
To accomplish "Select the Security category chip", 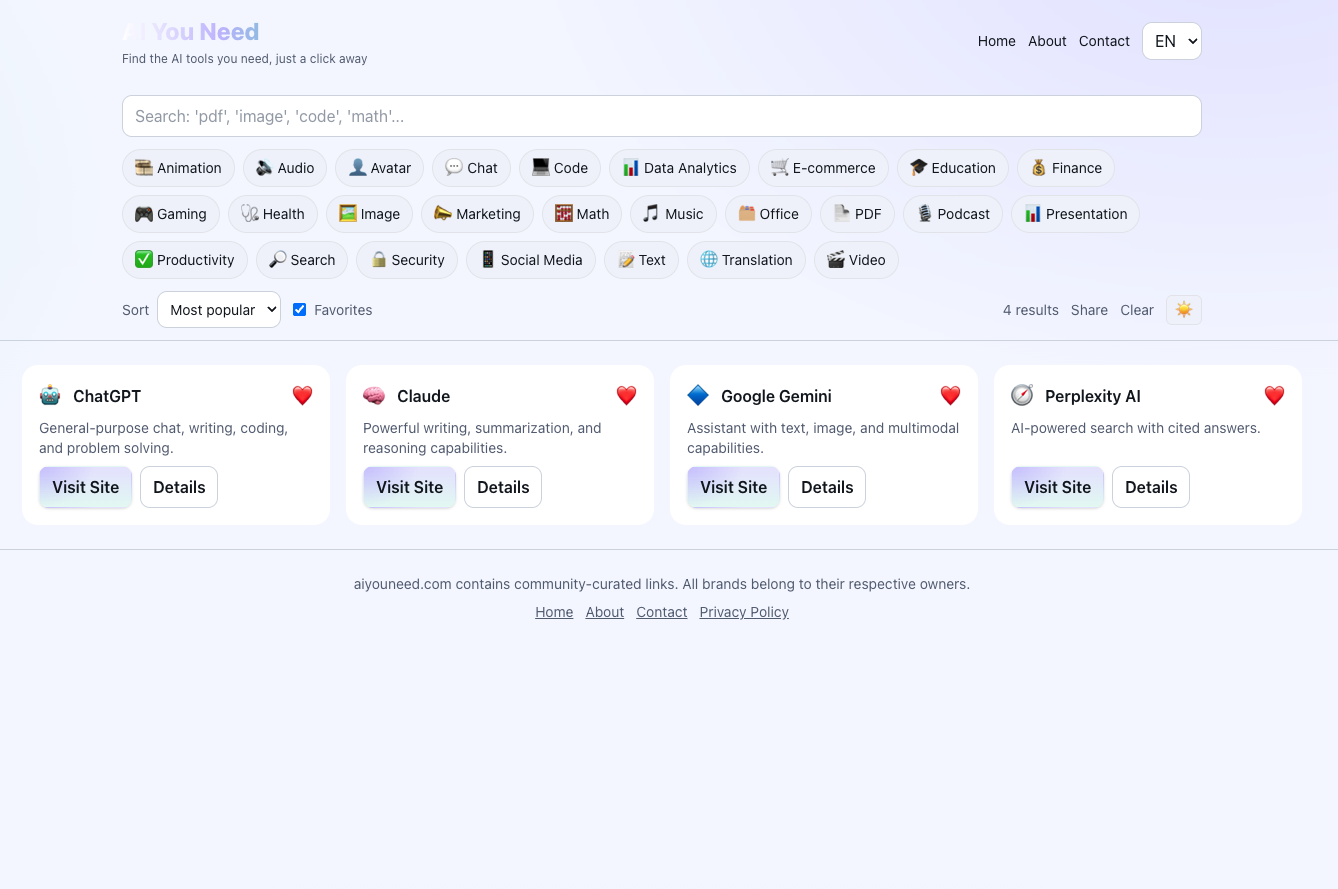I will pos(407,260).
